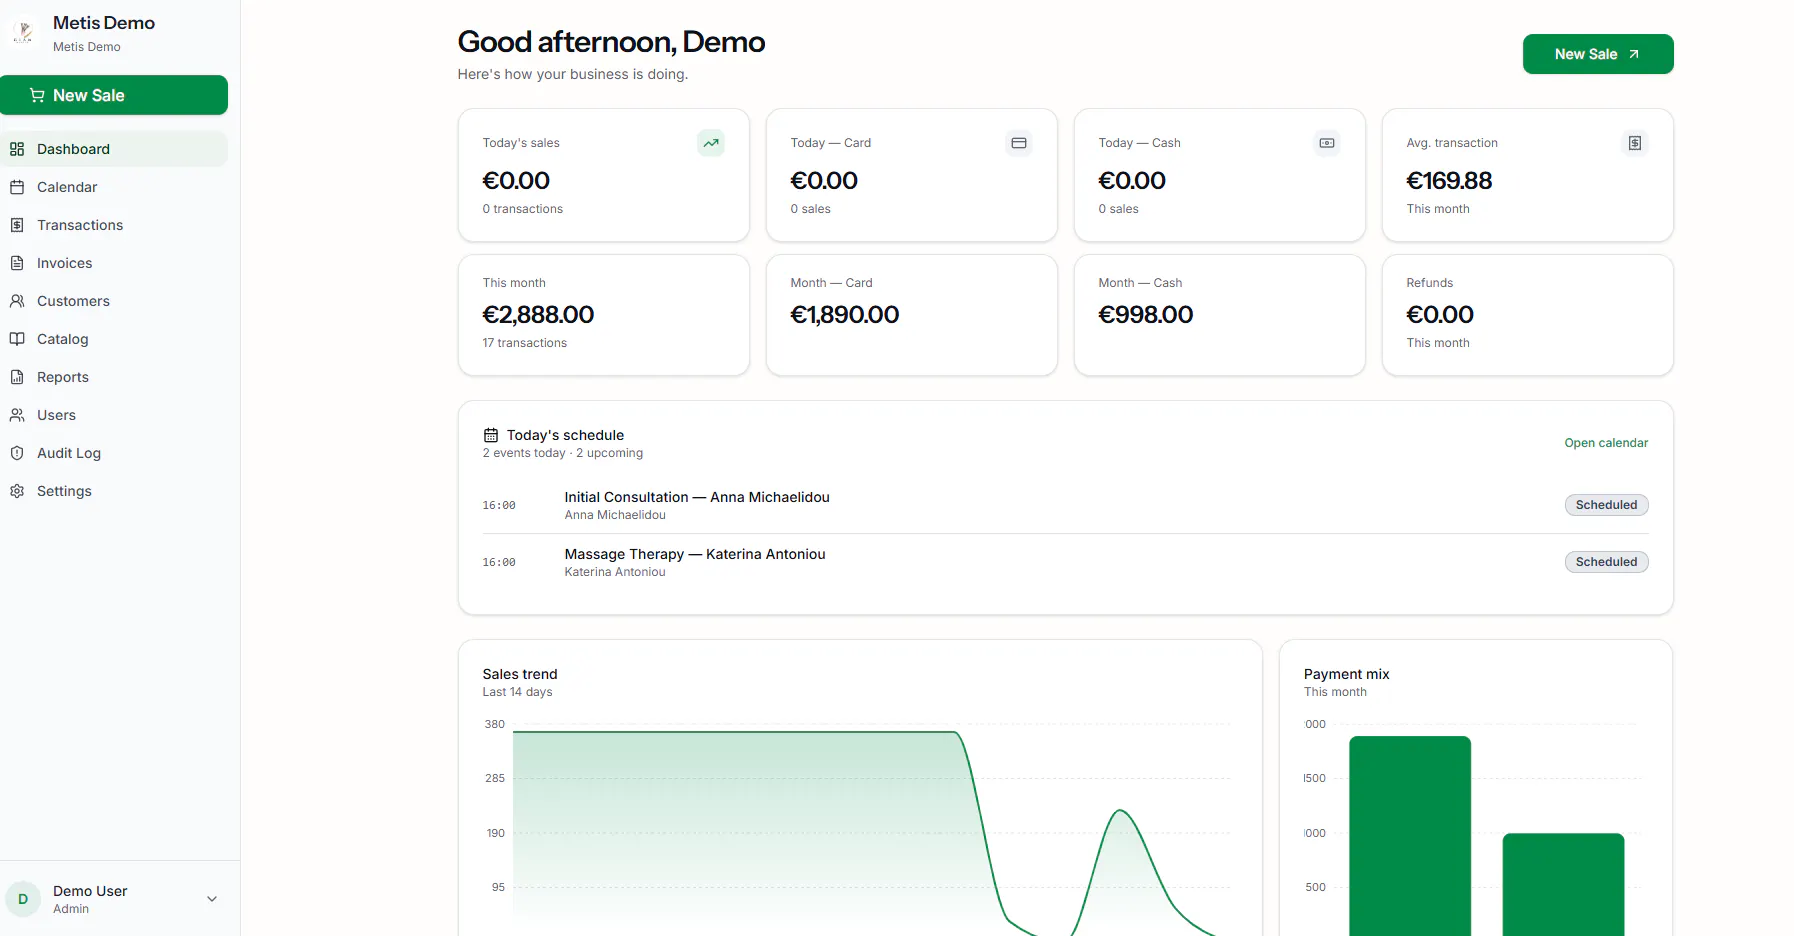
Task: Open the Reports section
Action: (114, 377)
